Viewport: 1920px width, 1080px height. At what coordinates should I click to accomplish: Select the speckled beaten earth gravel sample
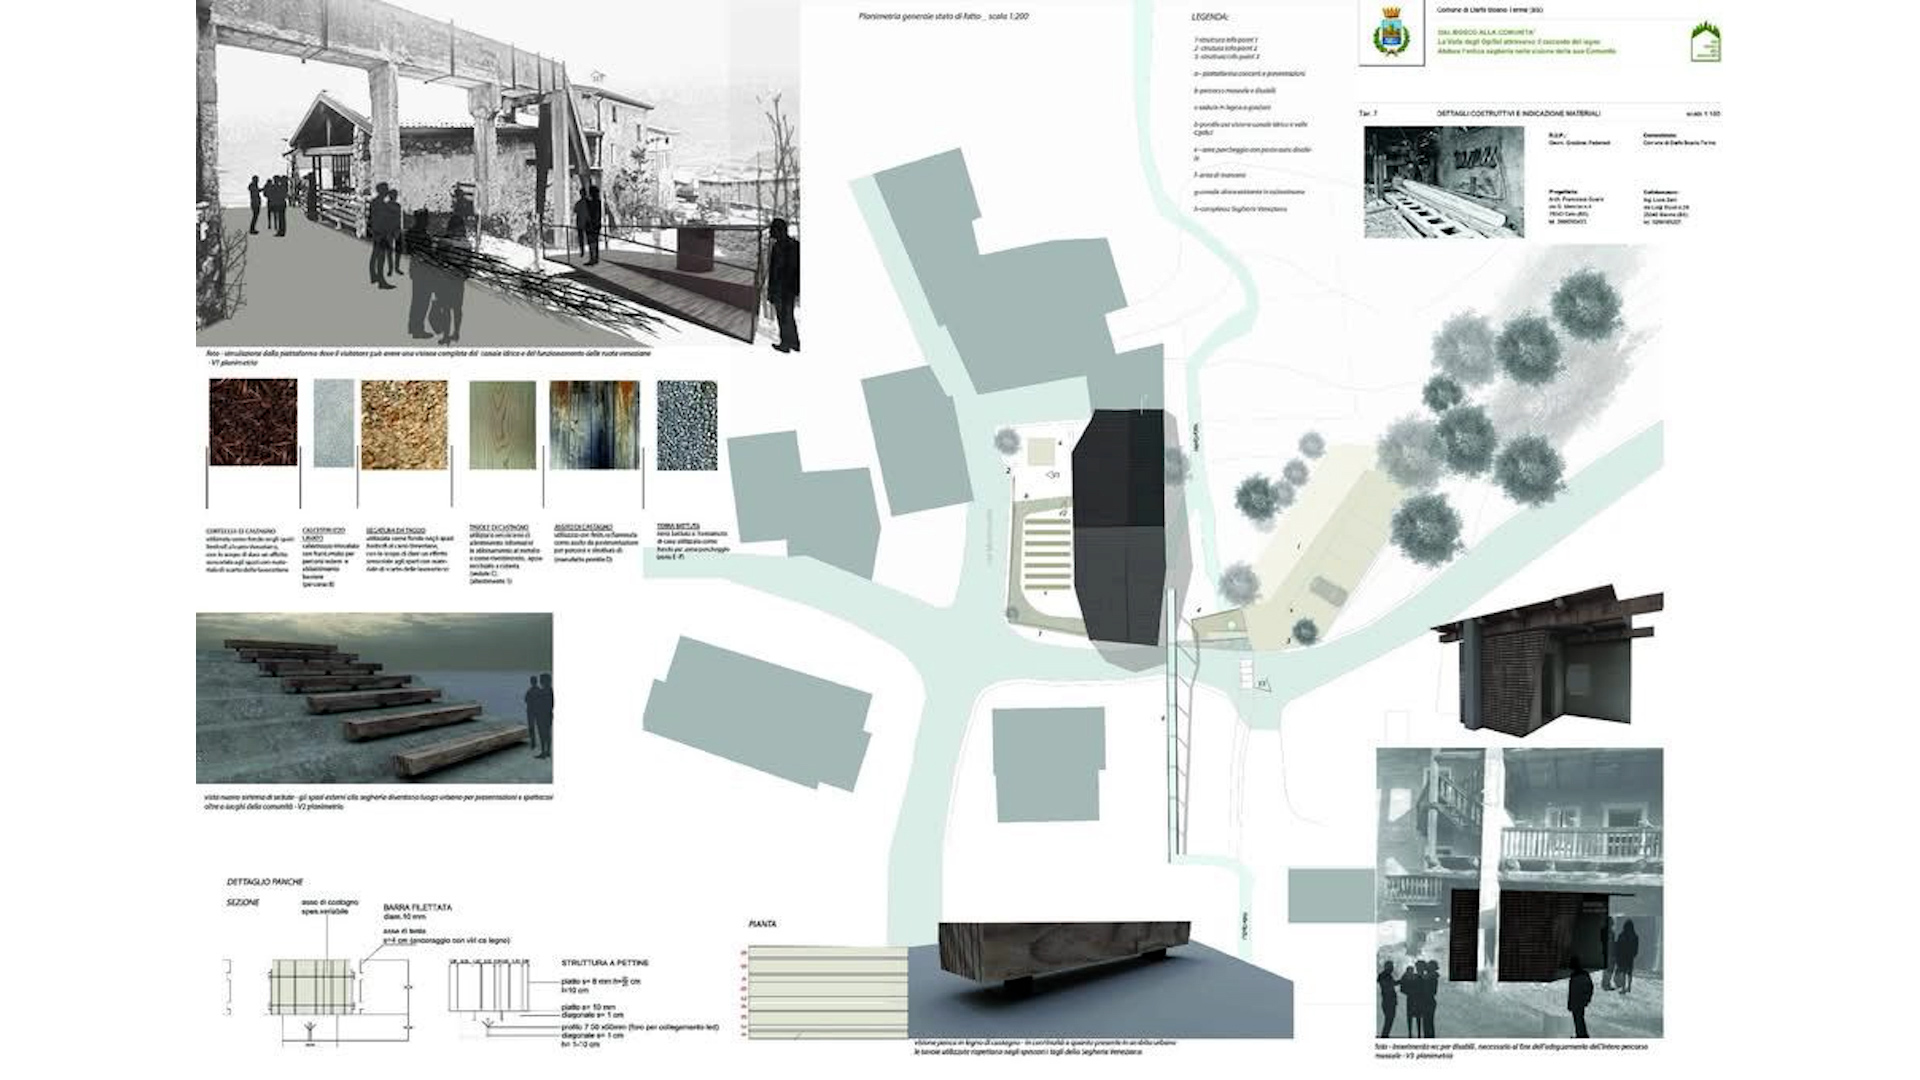click(687, 424)
